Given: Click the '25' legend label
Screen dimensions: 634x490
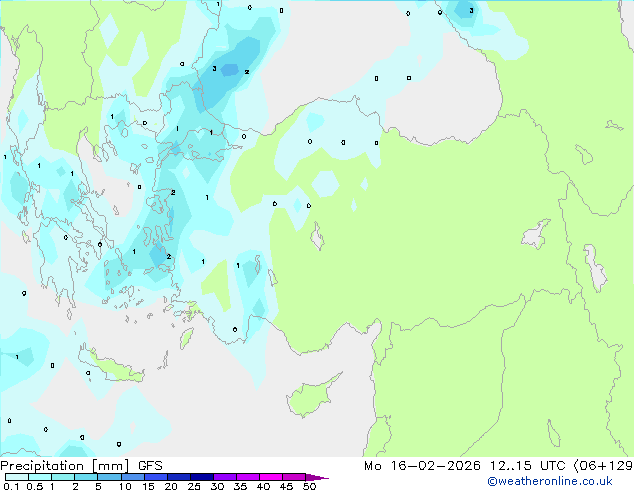Looking at the screenshot, I should click(194, 486).
